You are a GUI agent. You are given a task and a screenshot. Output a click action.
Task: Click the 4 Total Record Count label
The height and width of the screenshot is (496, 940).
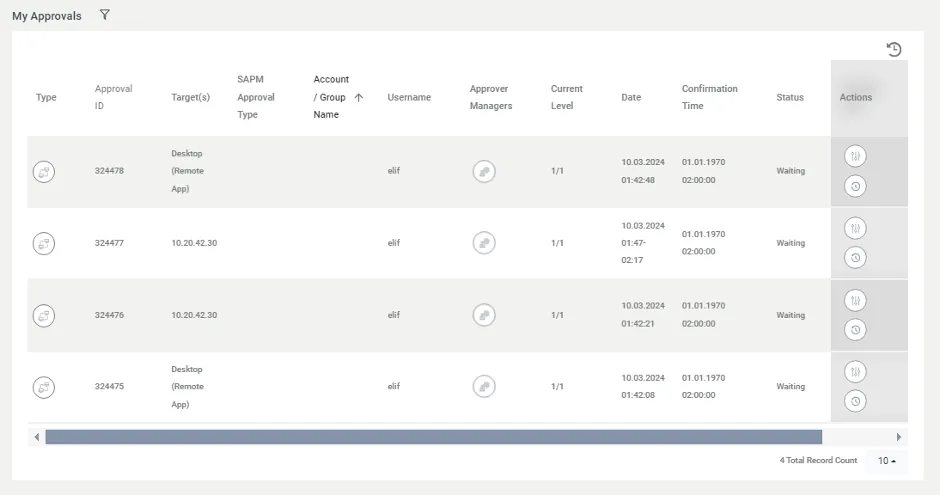818,461
